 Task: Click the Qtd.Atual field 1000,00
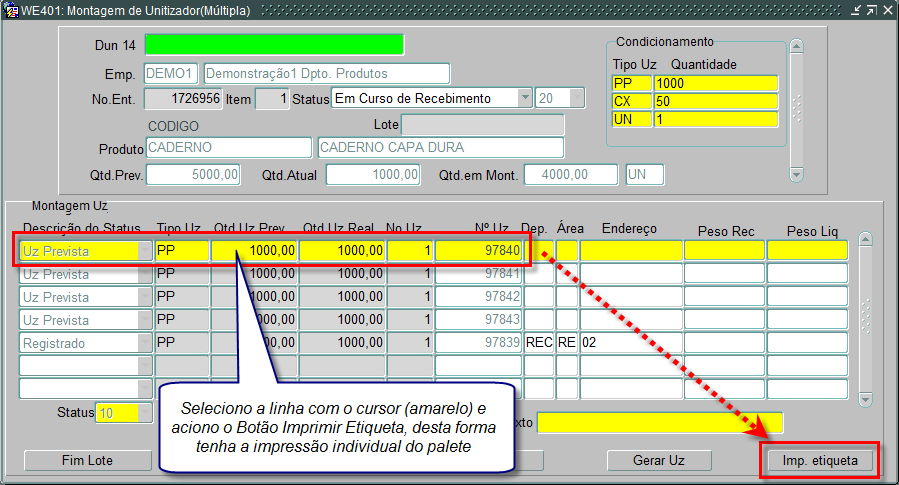[373, 174]
